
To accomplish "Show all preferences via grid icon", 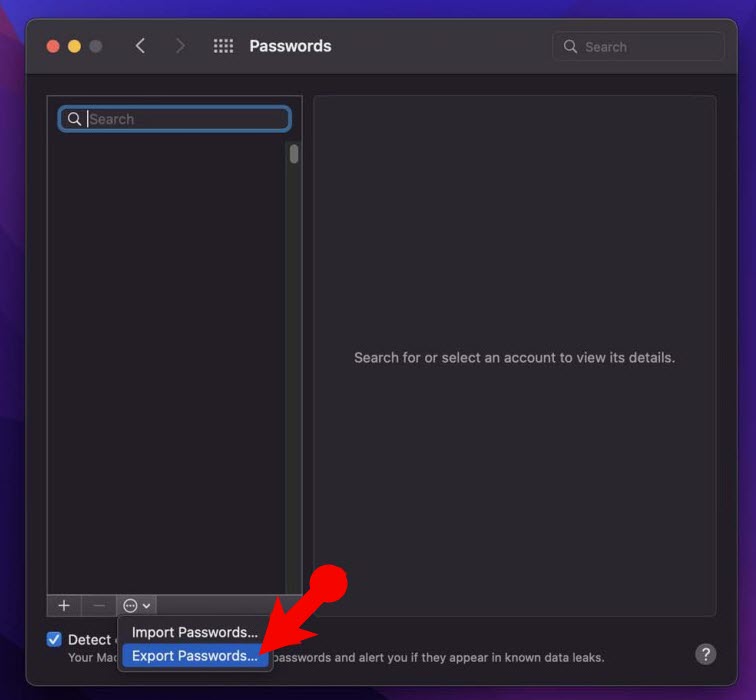I will click(223, 46).
